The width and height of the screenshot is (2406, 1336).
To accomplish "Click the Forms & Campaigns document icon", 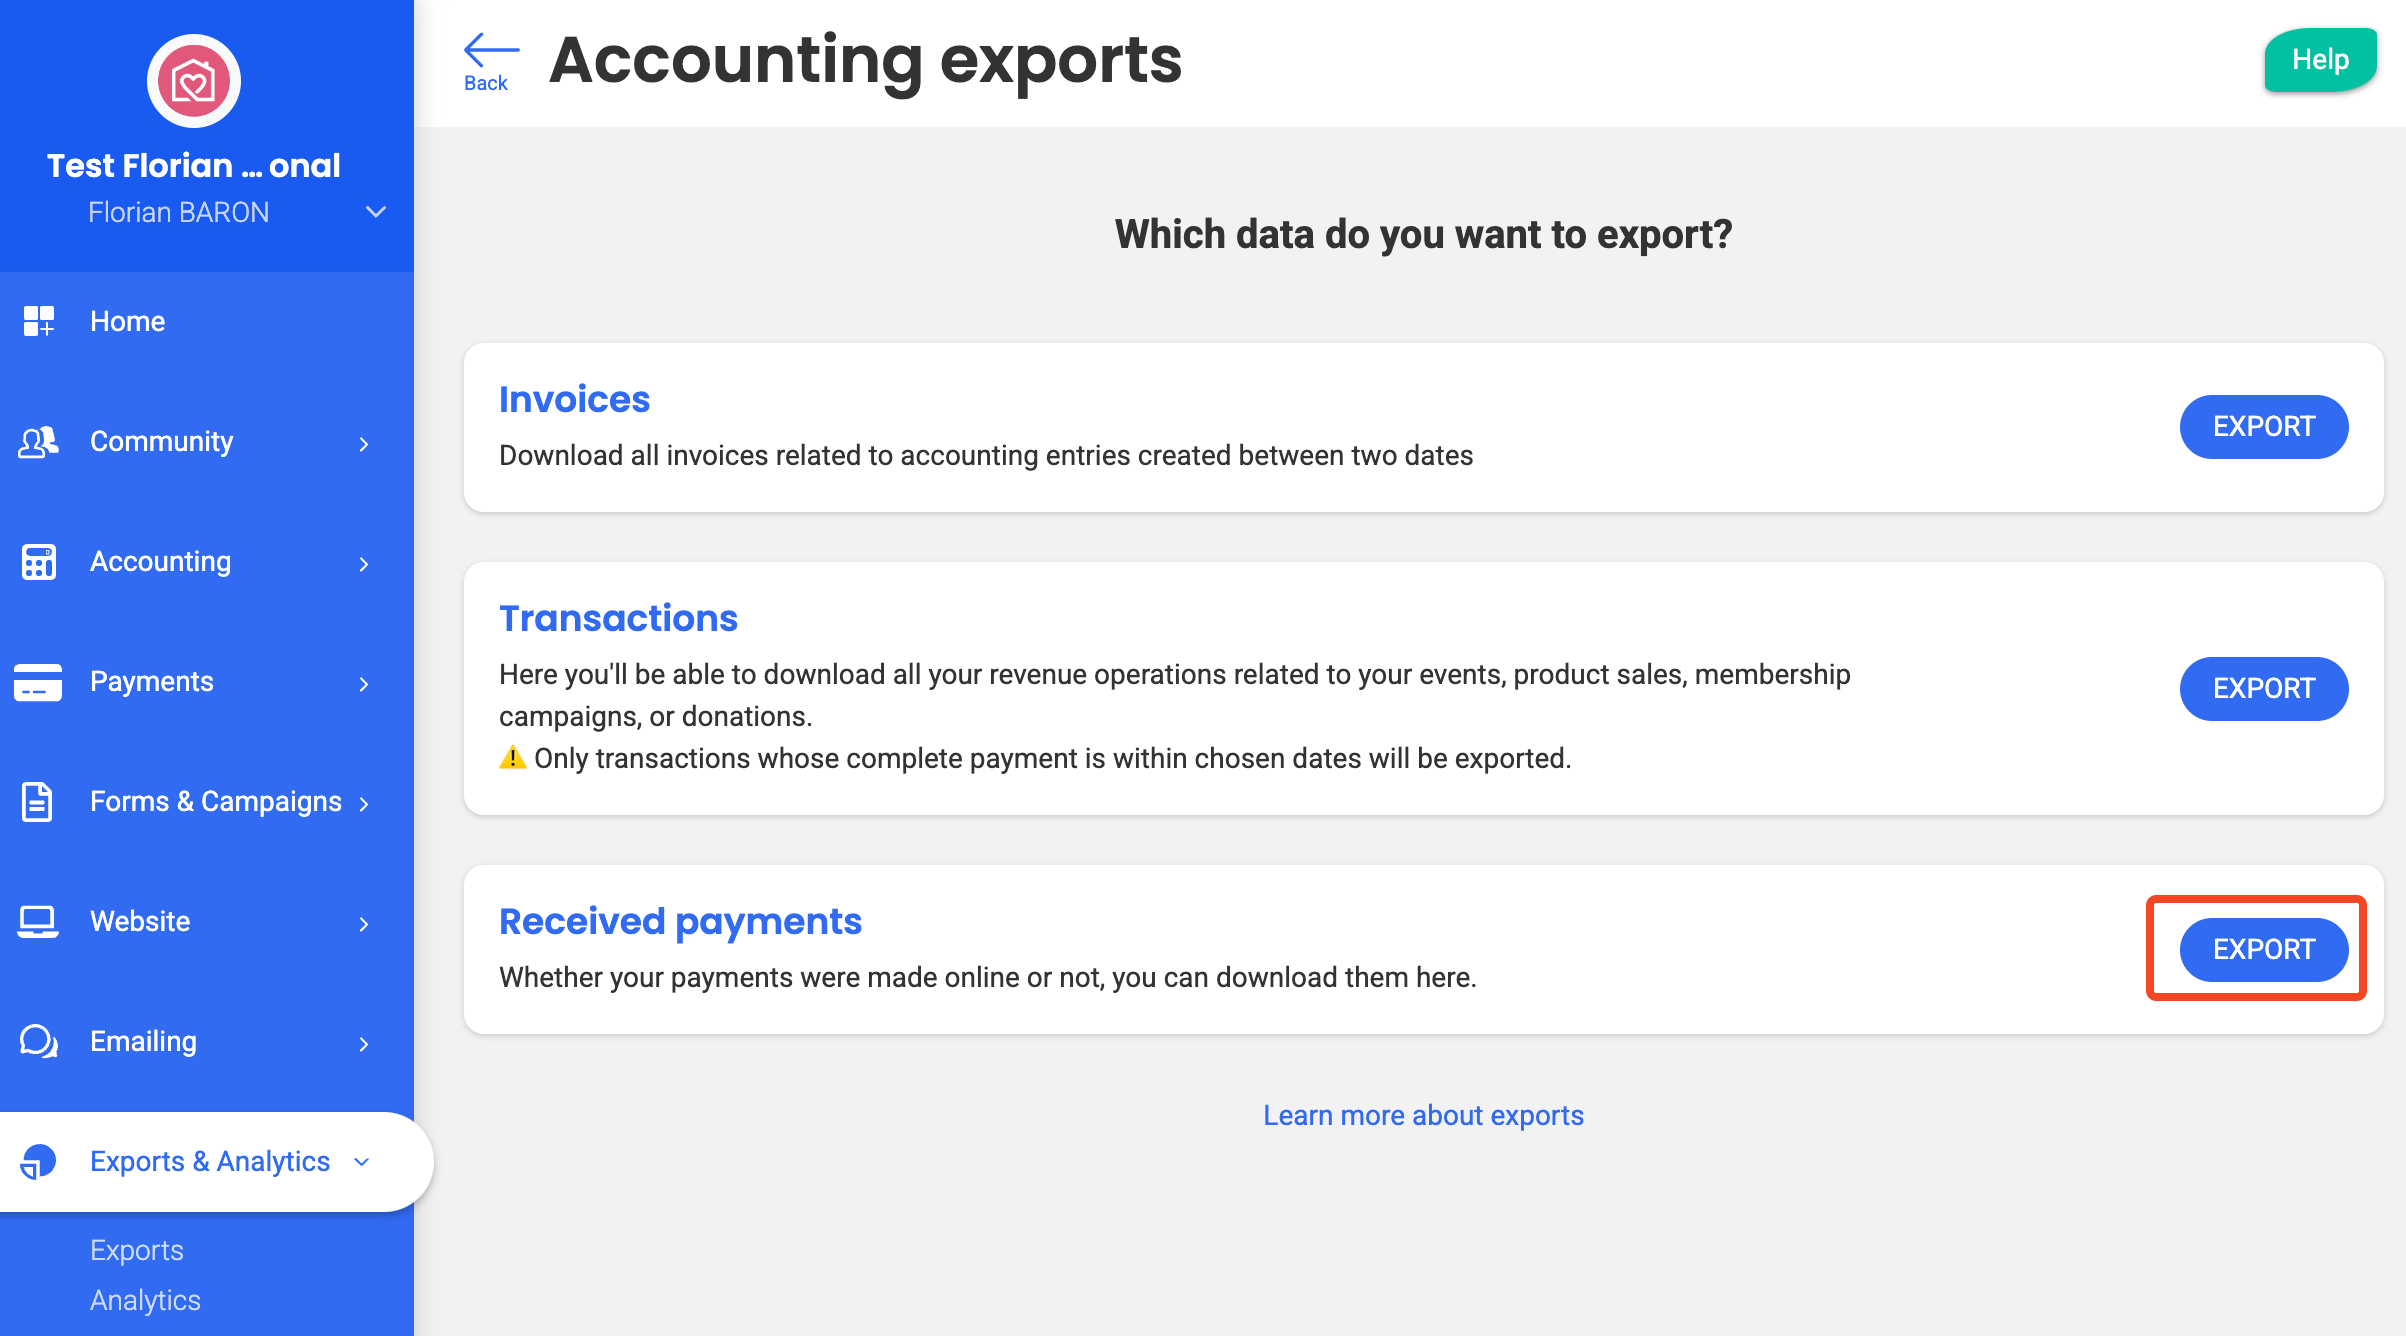I will [x=38, y=801].
